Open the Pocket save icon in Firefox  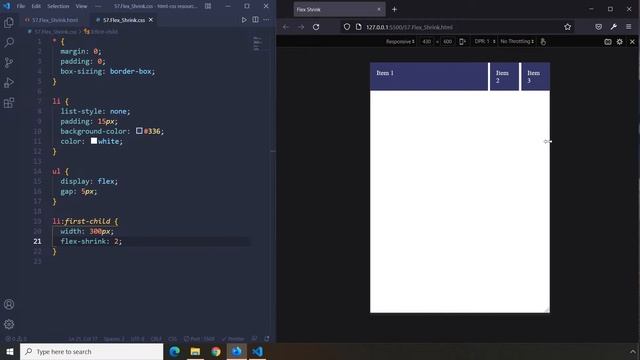click(598, 27)
